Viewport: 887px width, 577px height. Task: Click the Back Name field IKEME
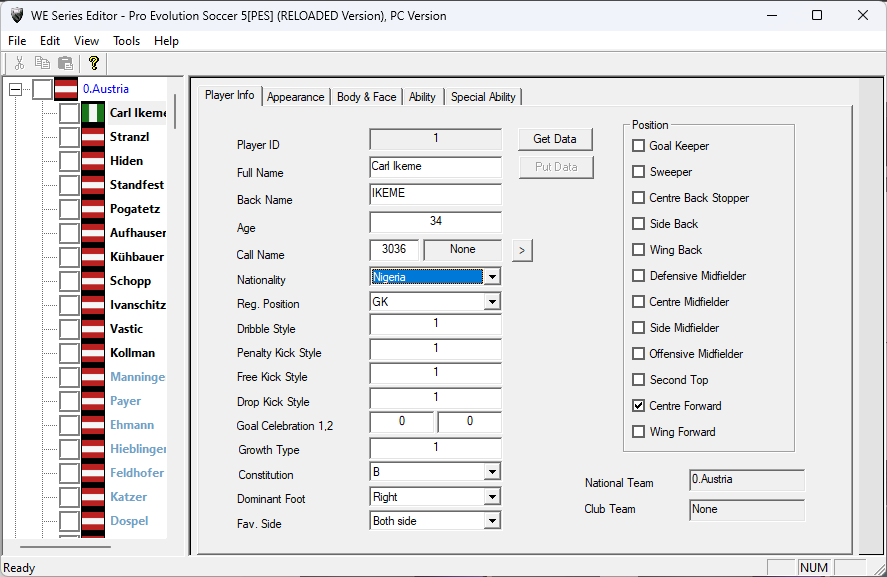pyautogui.click(x=435, y=194)
